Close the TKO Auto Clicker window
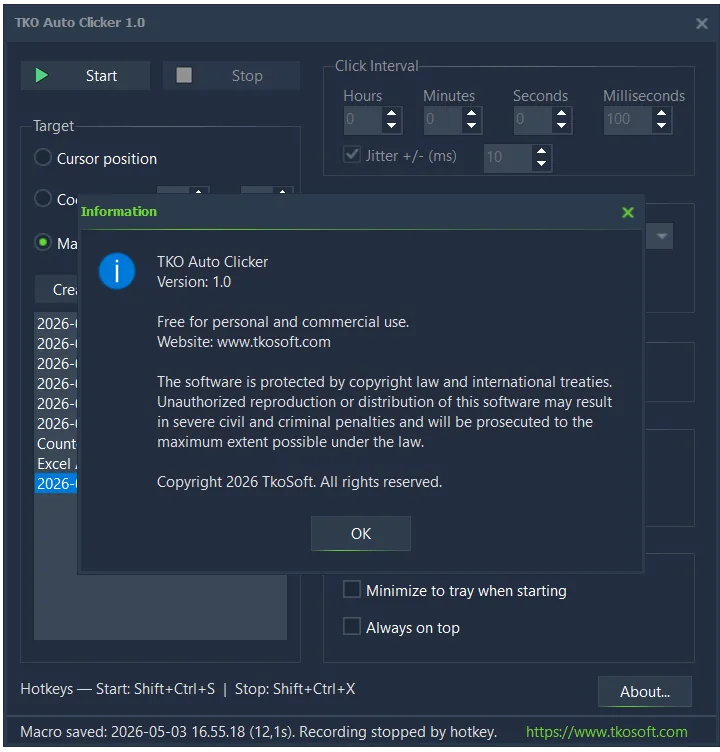This screenshot has width=720, height=752. (x=701, y=24)
